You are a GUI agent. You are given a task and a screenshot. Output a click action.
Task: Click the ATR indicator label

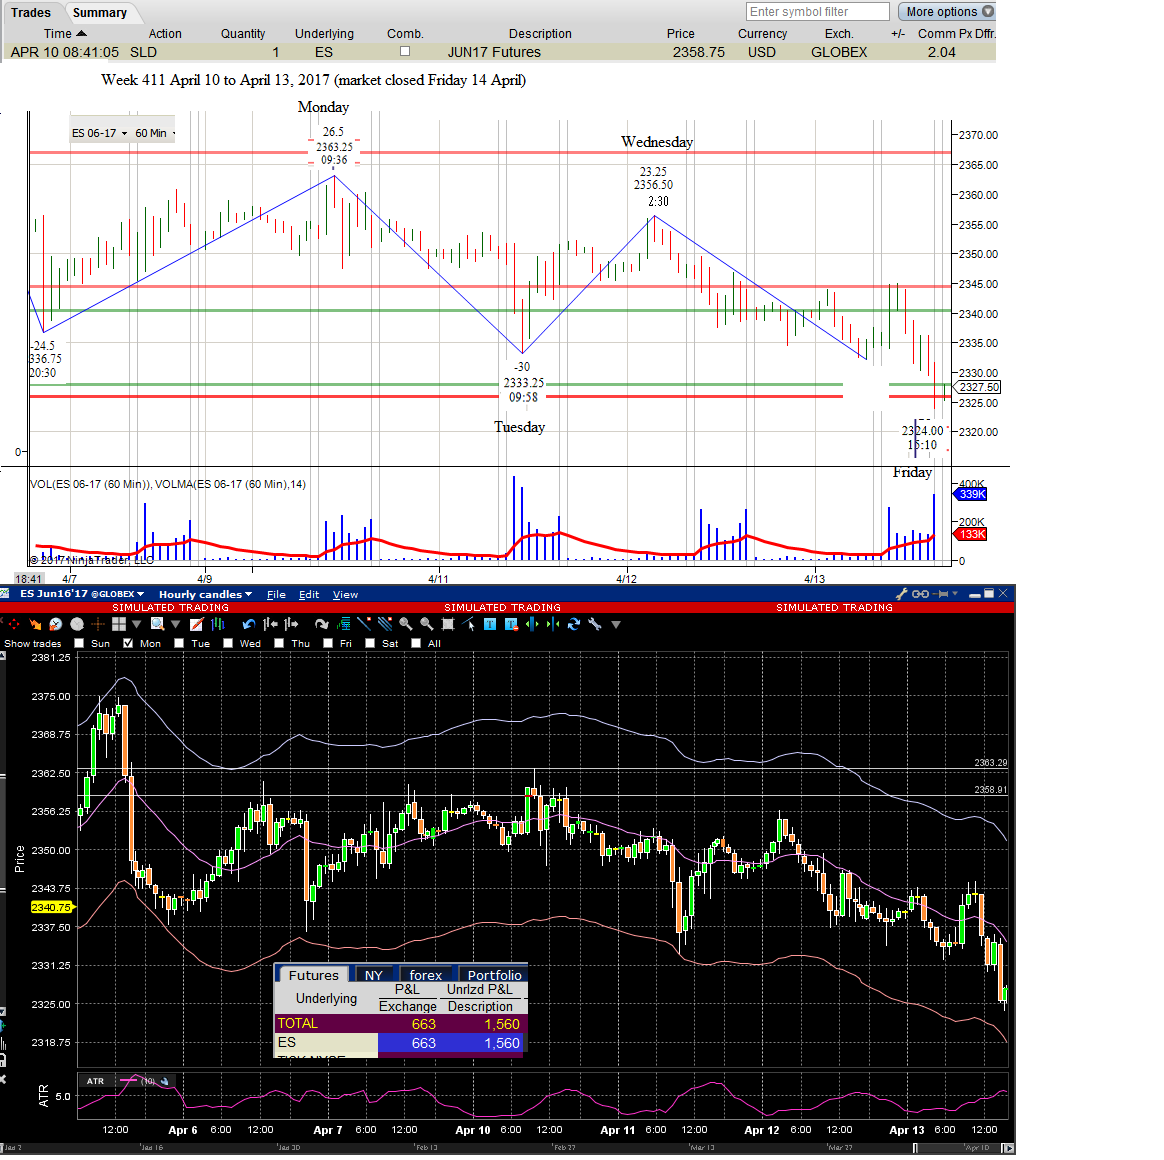pyautogui.click(x=95, y=1081)
